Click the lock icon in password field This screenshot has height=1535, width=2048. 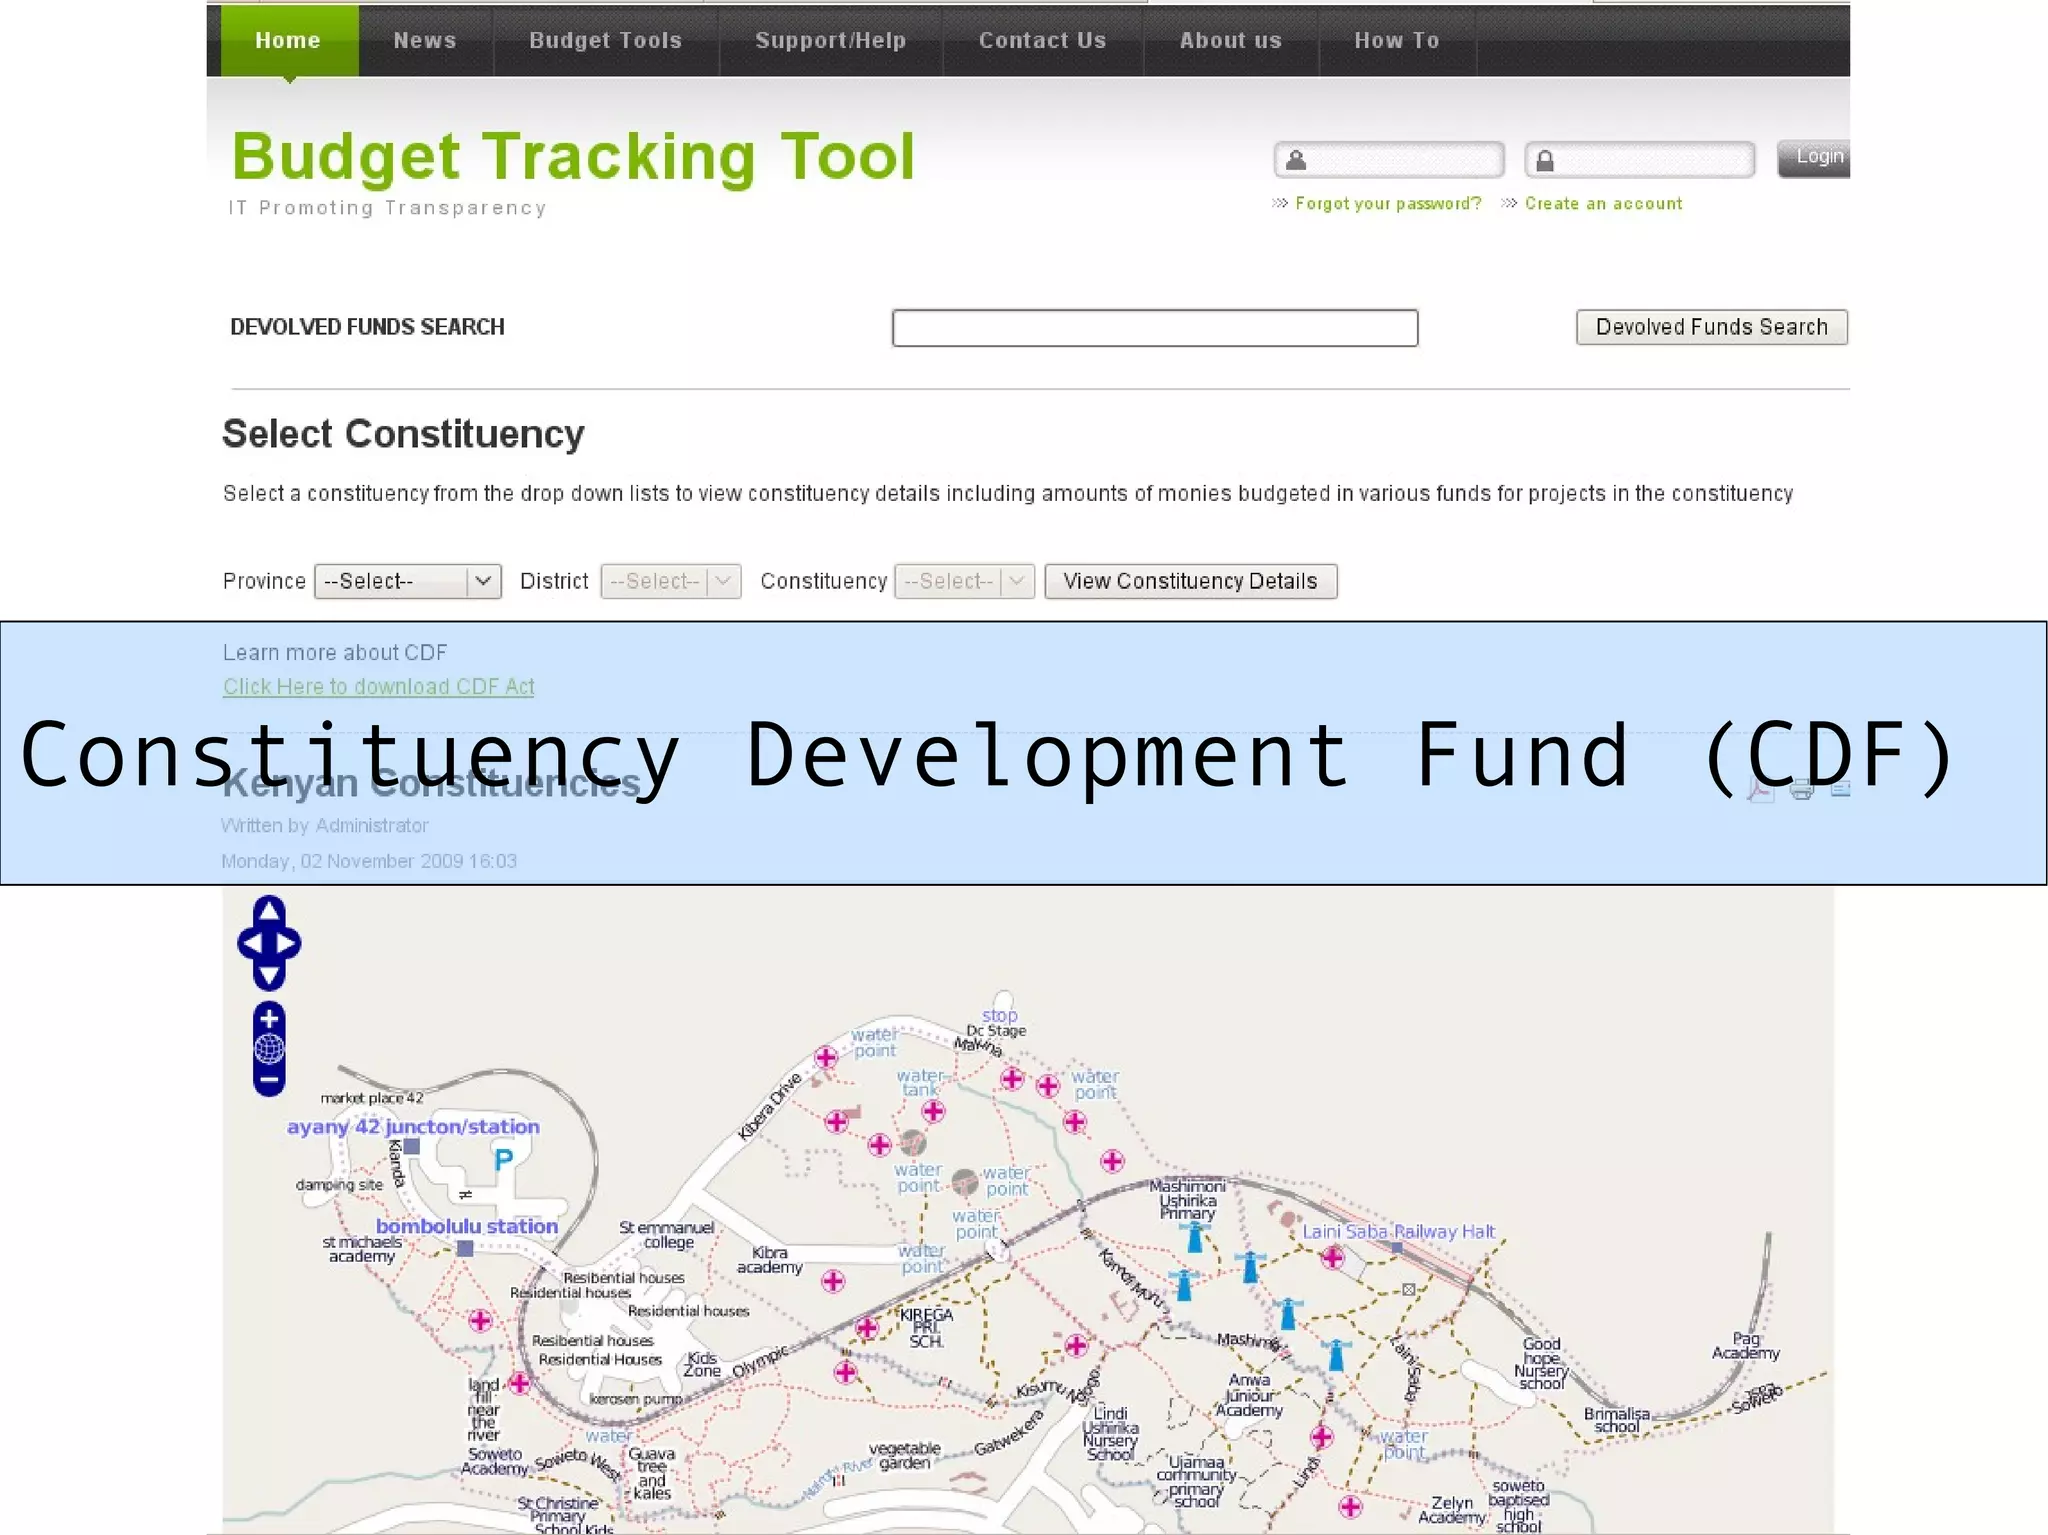coord(1545,160)
